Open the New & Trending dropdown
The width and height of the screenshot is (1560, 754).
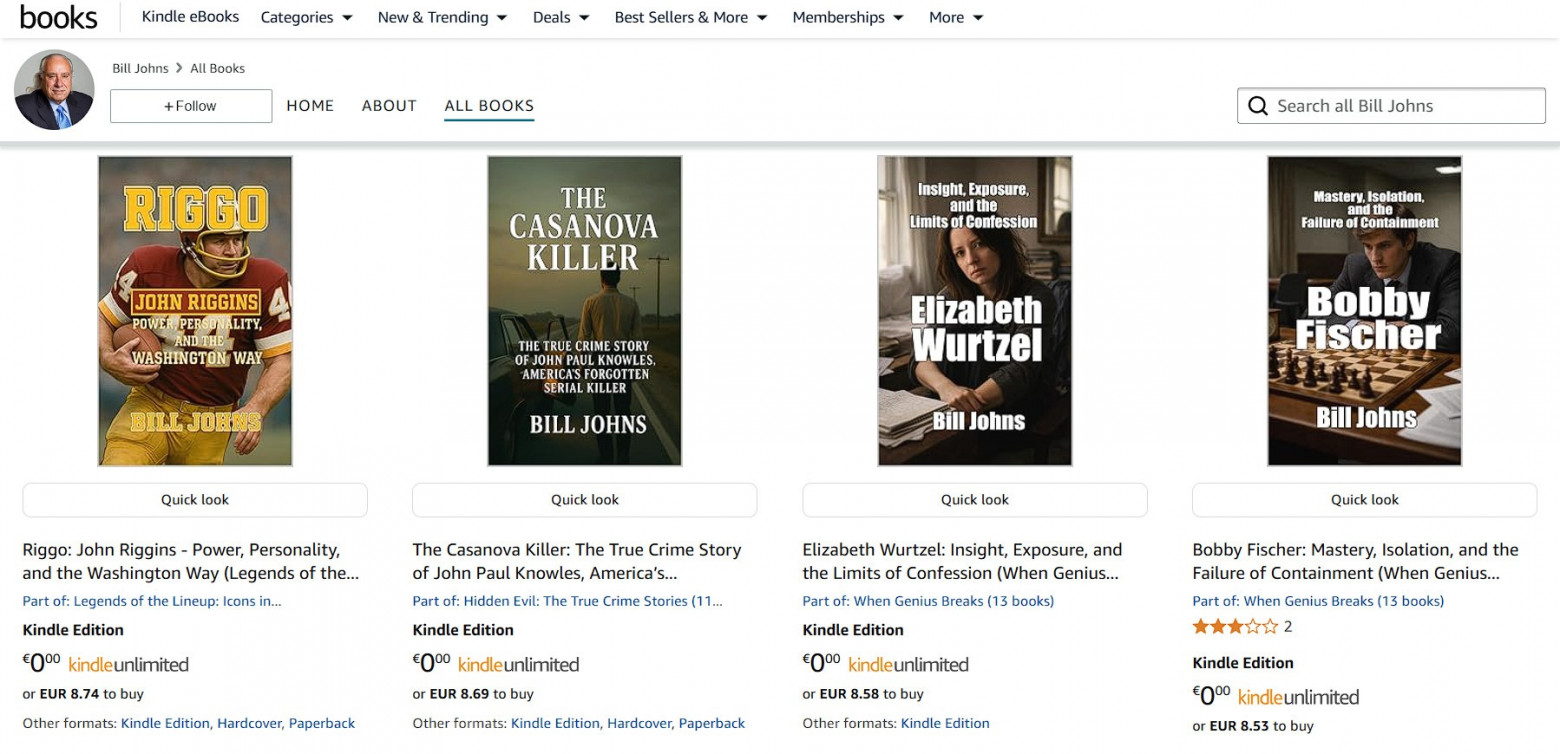(x=442, y=17)
